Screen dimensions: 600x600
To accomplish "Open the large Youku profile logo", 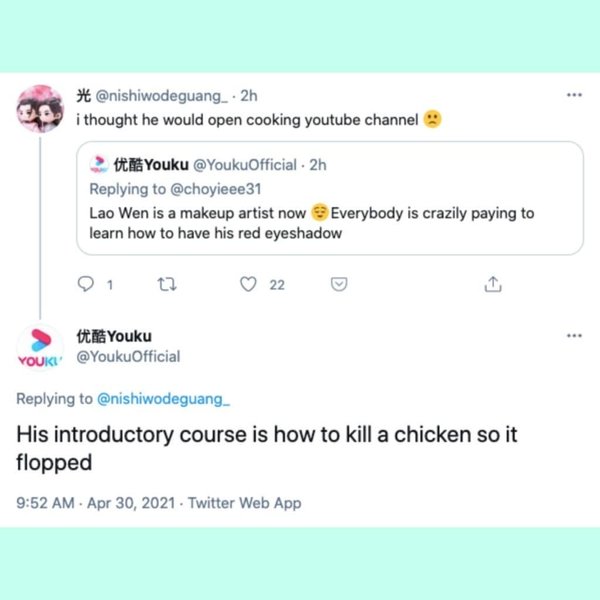I will click(40, 346).
